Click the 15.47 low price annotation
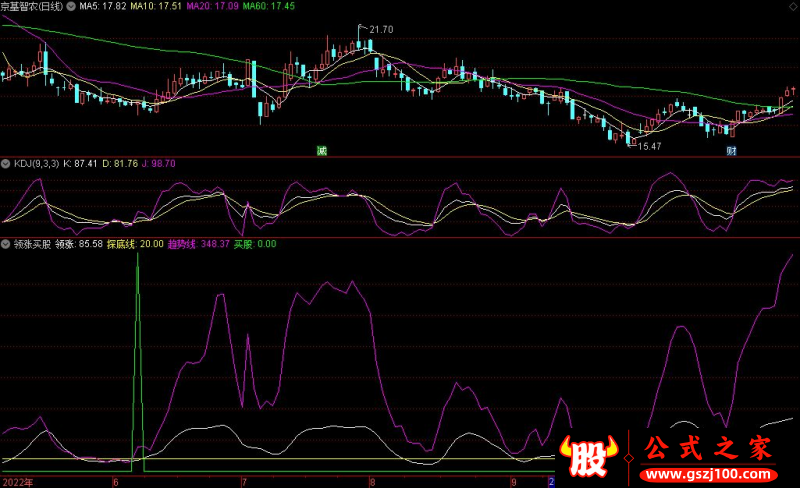This screenshot has width=800, height=488. coord(649,147)
